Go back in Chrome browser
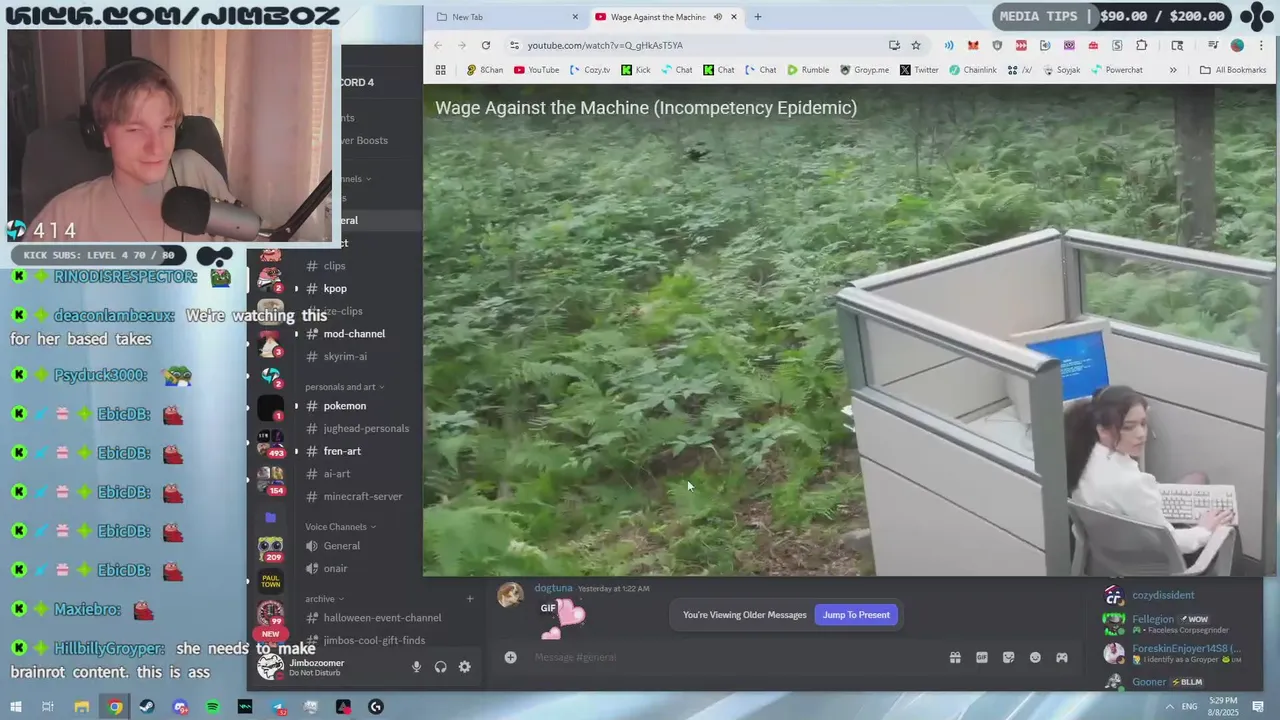Viewport: 1280px width, 720px height. pos(438,45)
